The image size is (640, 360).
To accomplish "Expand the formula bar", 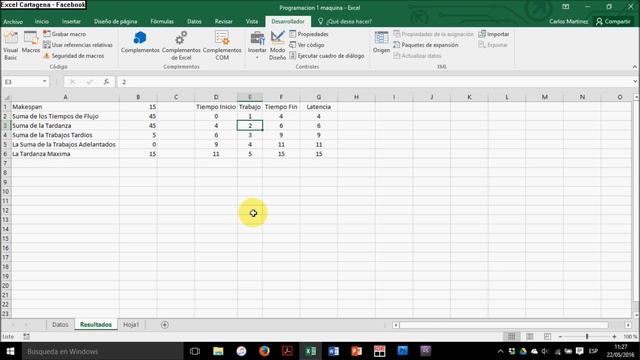I will click(x=635, y=82).
